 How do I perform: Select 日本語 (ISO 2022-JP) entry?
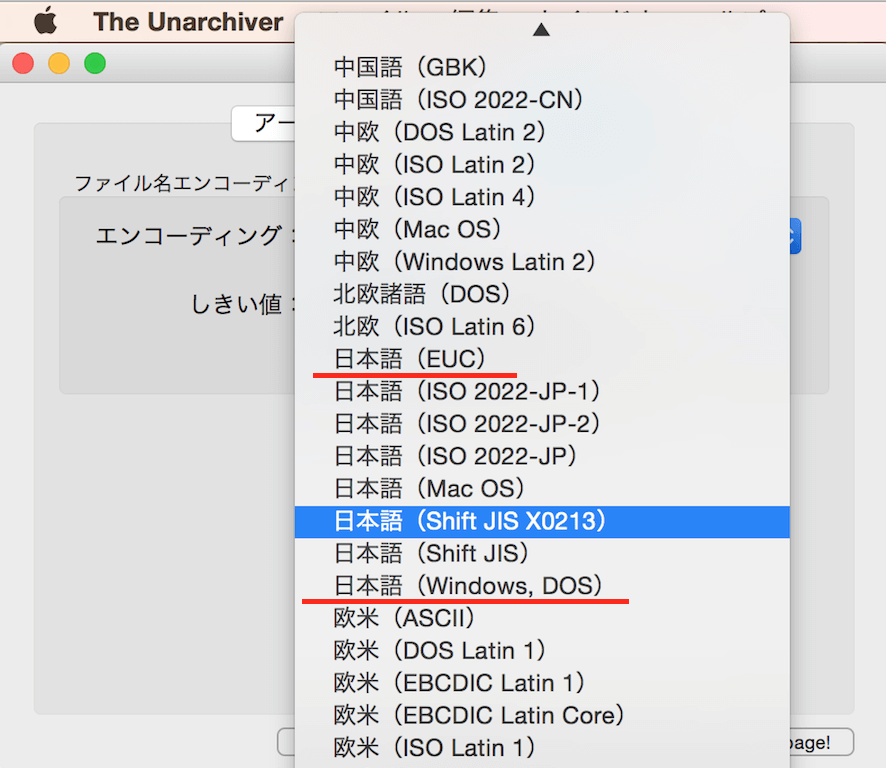(x=542, y=456)
